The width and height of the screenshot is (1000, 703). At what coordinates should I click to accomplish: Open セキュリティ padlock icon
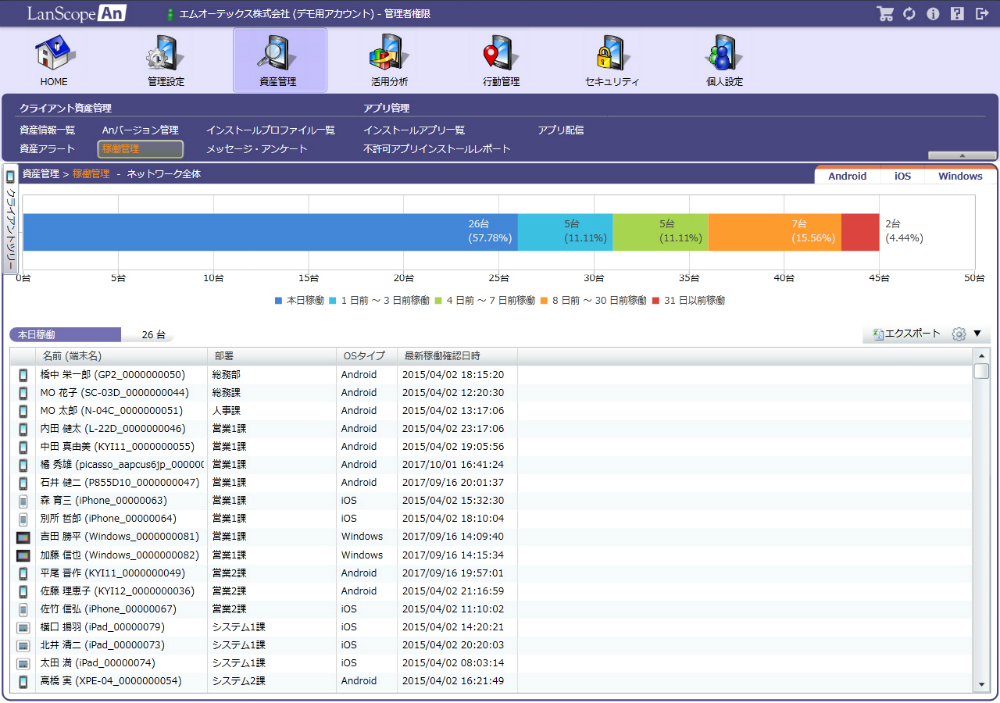pos(612,54)
